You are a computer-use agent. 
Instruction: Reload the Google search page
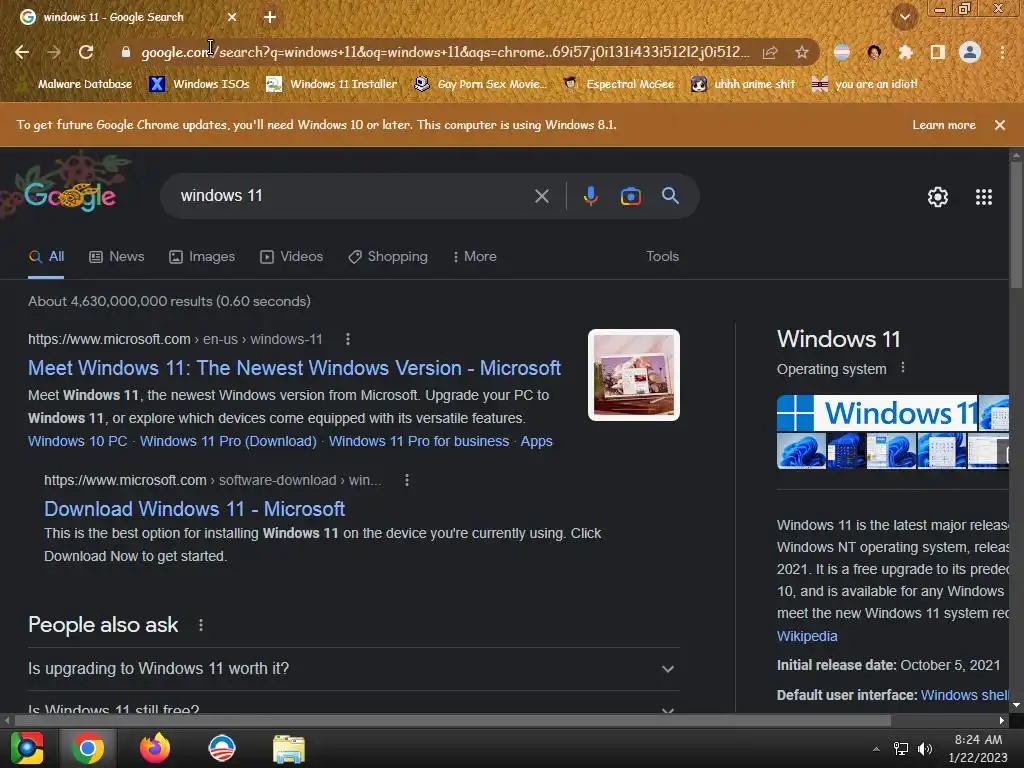tap(86, 52)
